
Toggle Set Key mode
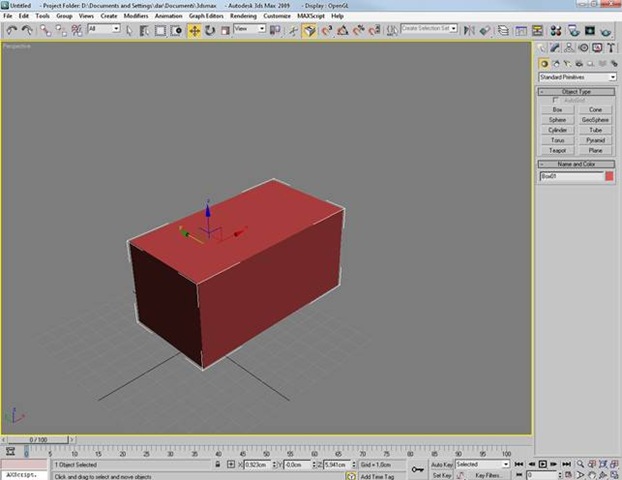[441, 475]
